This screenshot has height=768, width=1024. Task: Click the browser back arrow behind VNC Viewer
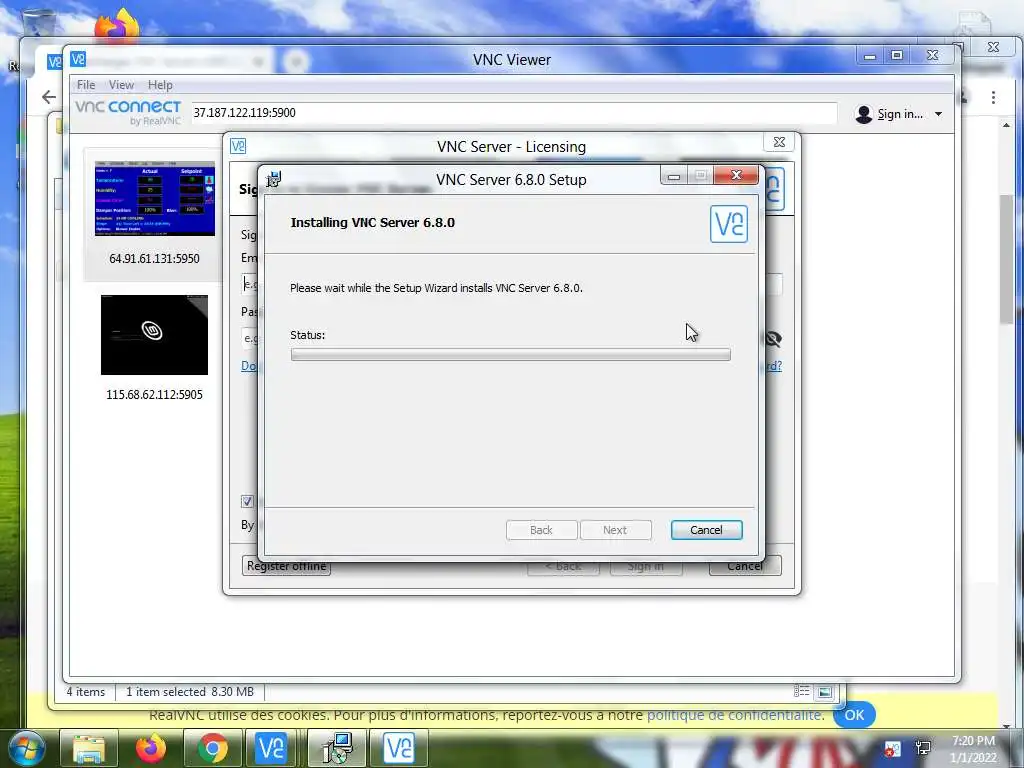[x=49, y=97]
